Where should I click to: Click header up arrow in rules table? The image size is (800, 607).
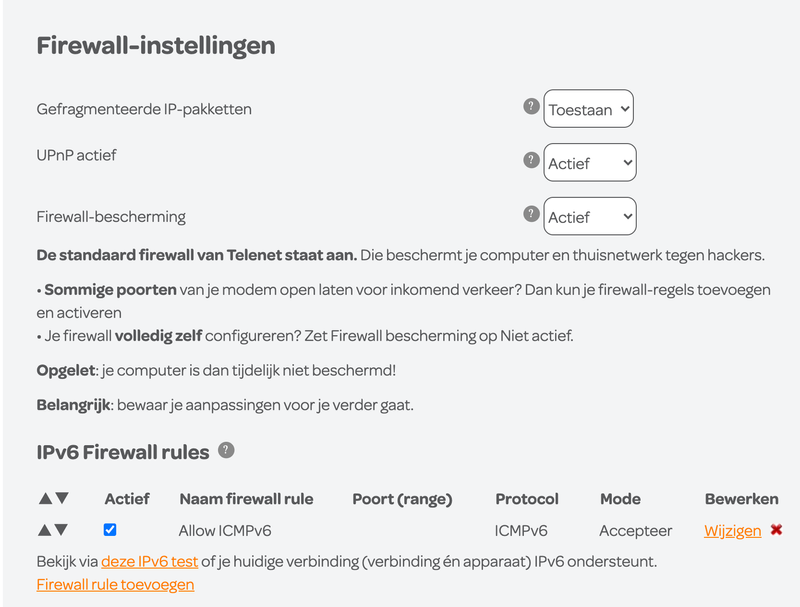pos(45,498)
